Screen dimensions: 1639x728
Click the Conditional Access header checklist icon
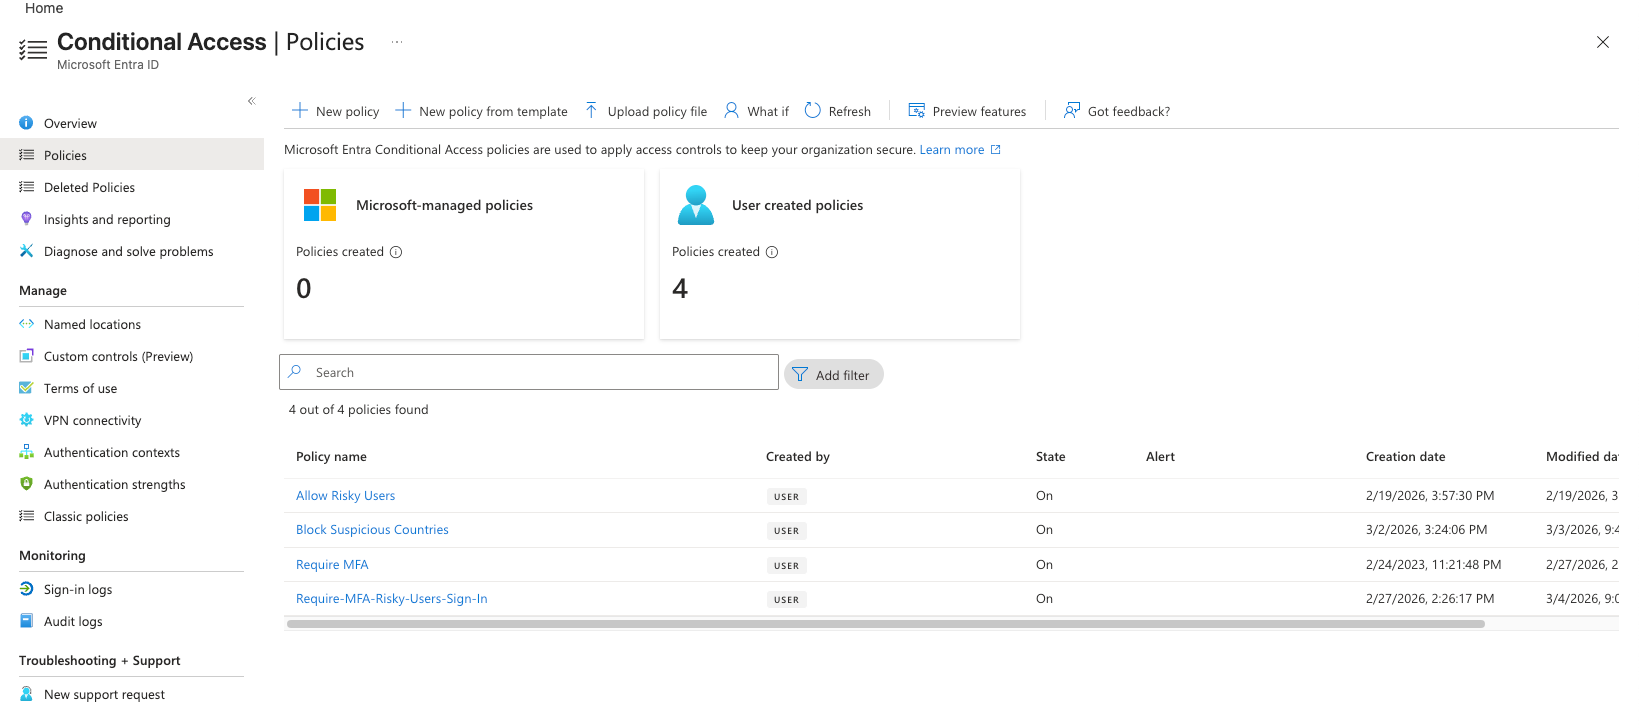[33, 50]
